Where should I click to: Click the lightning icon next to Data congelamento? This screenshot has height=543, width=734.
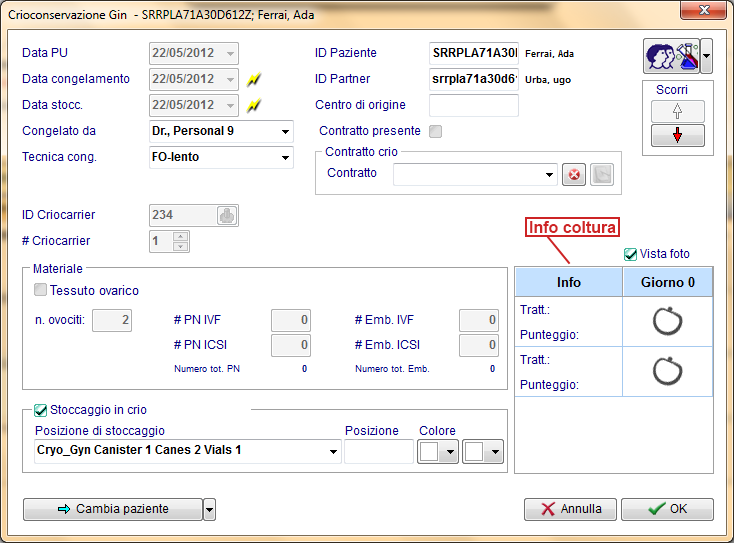(x=254, y=80)
